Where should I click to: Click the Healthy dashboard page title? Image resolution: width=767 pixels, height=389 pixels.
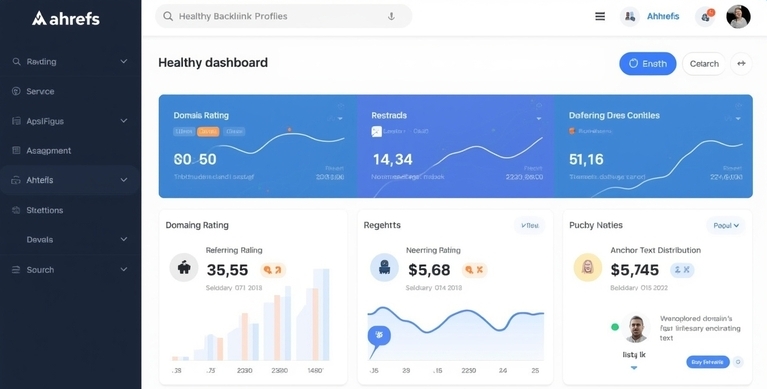(x=213, y=63)
